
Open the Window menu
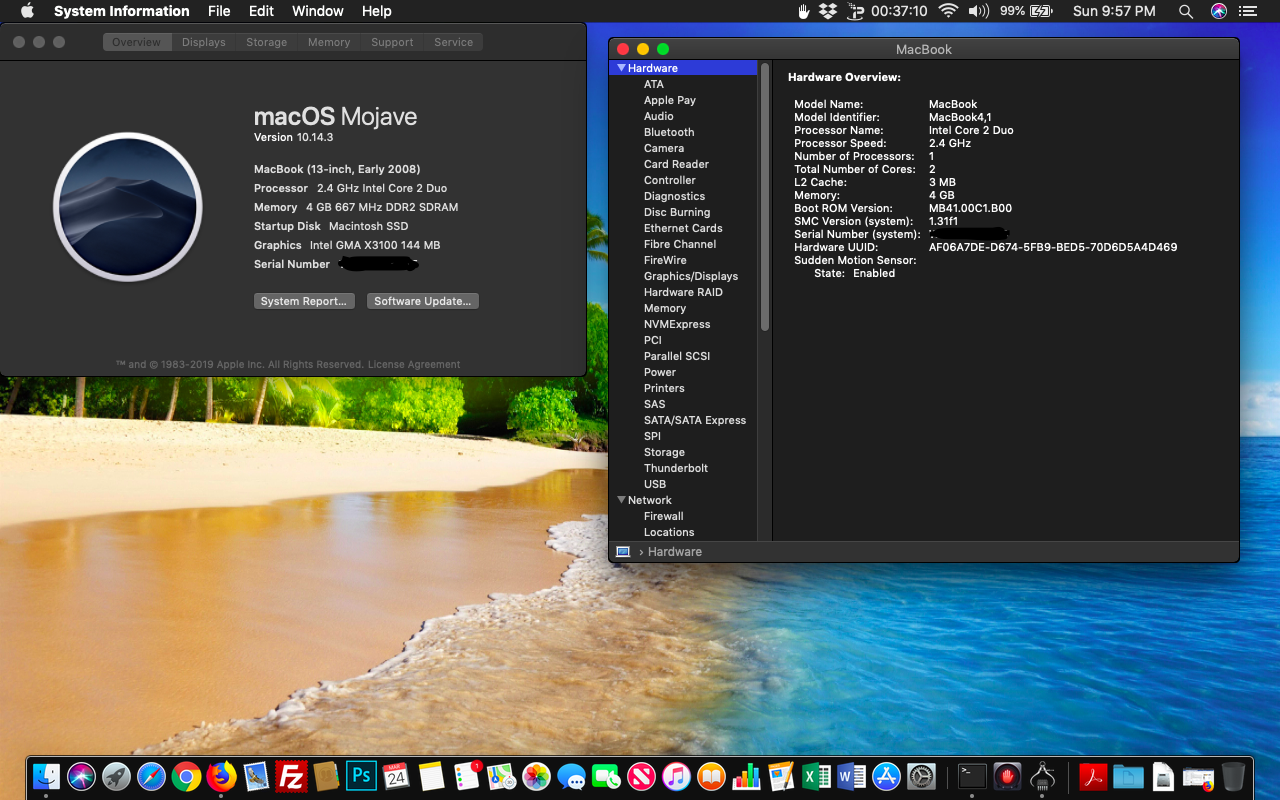pos(318,11)
